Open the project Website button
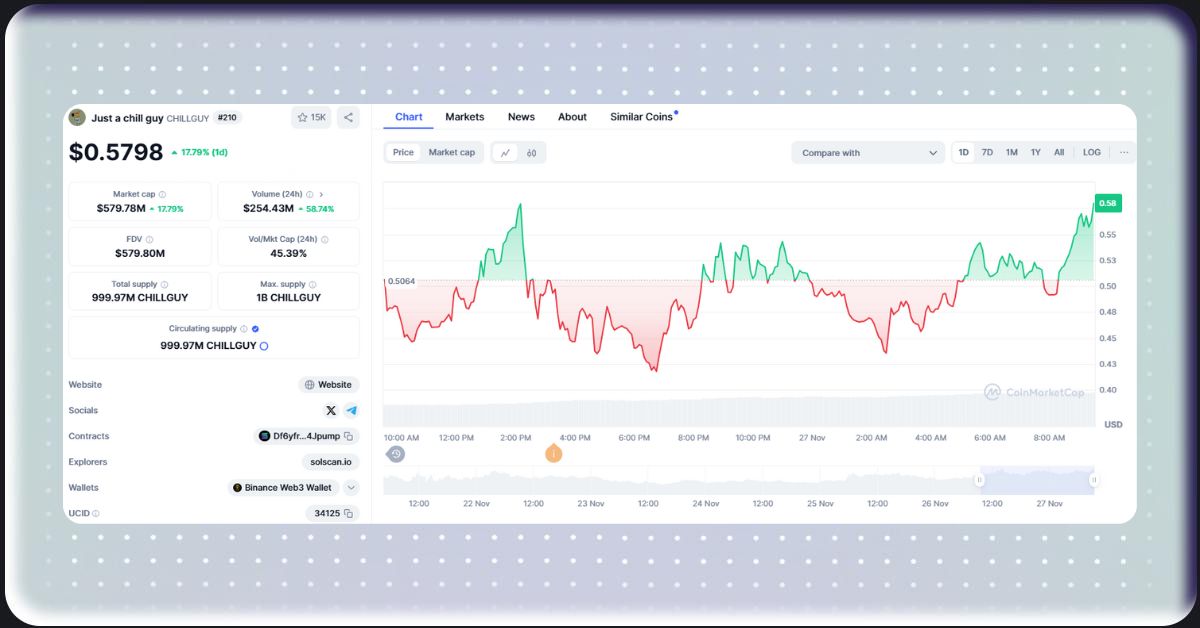1200x628 pixels. (x=328, y=384)
